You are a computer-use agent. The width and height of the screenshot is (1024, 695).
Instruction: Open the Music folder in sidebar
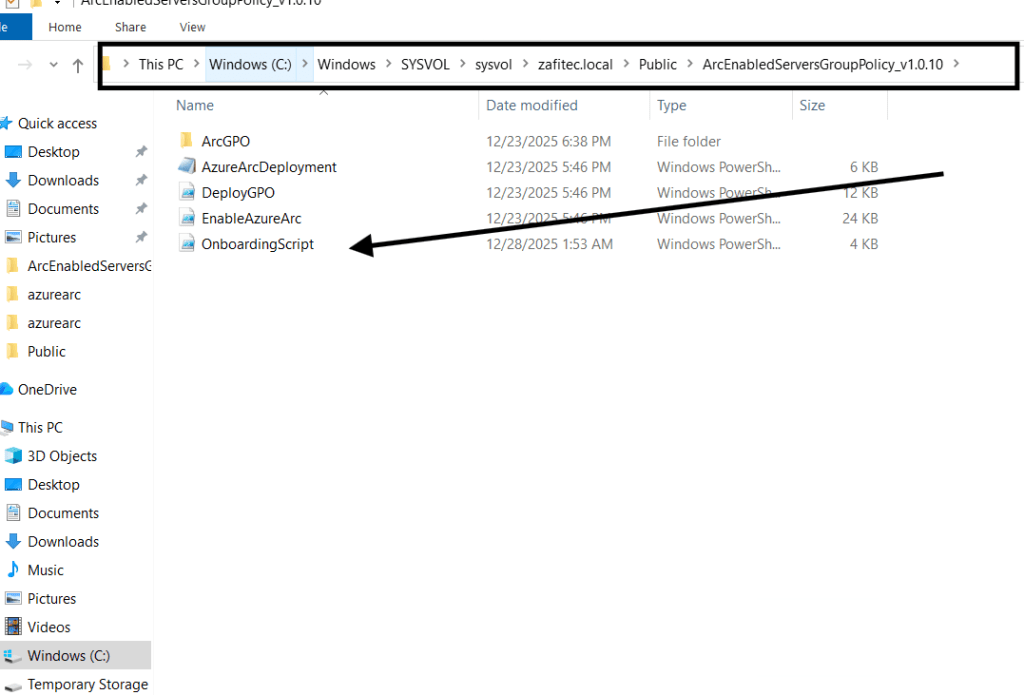click(45, 570)
